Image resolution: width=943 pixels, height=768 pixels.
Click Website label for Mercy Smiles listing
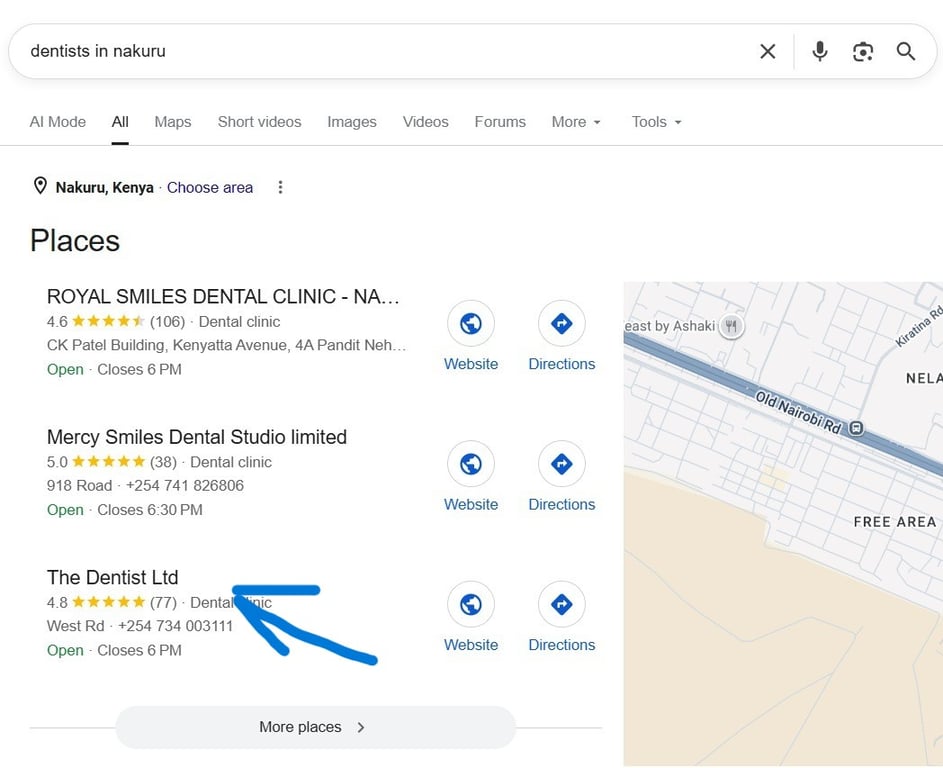(471, 505)
